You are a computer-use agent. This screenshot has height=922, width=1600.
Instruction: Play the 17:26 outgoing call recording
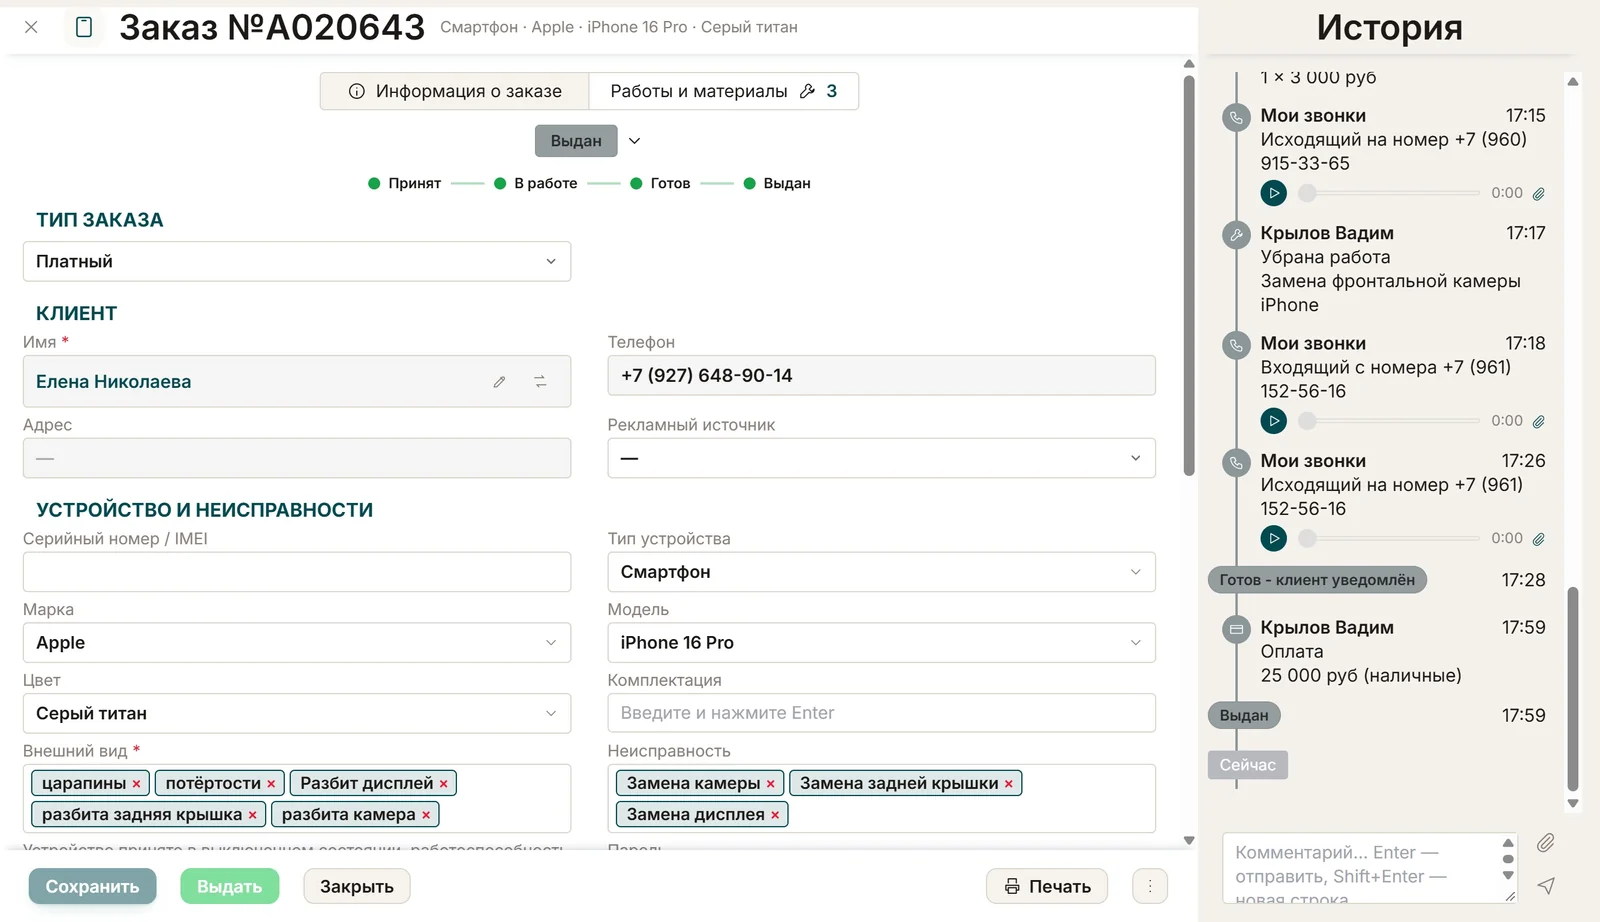(1273, 538)
